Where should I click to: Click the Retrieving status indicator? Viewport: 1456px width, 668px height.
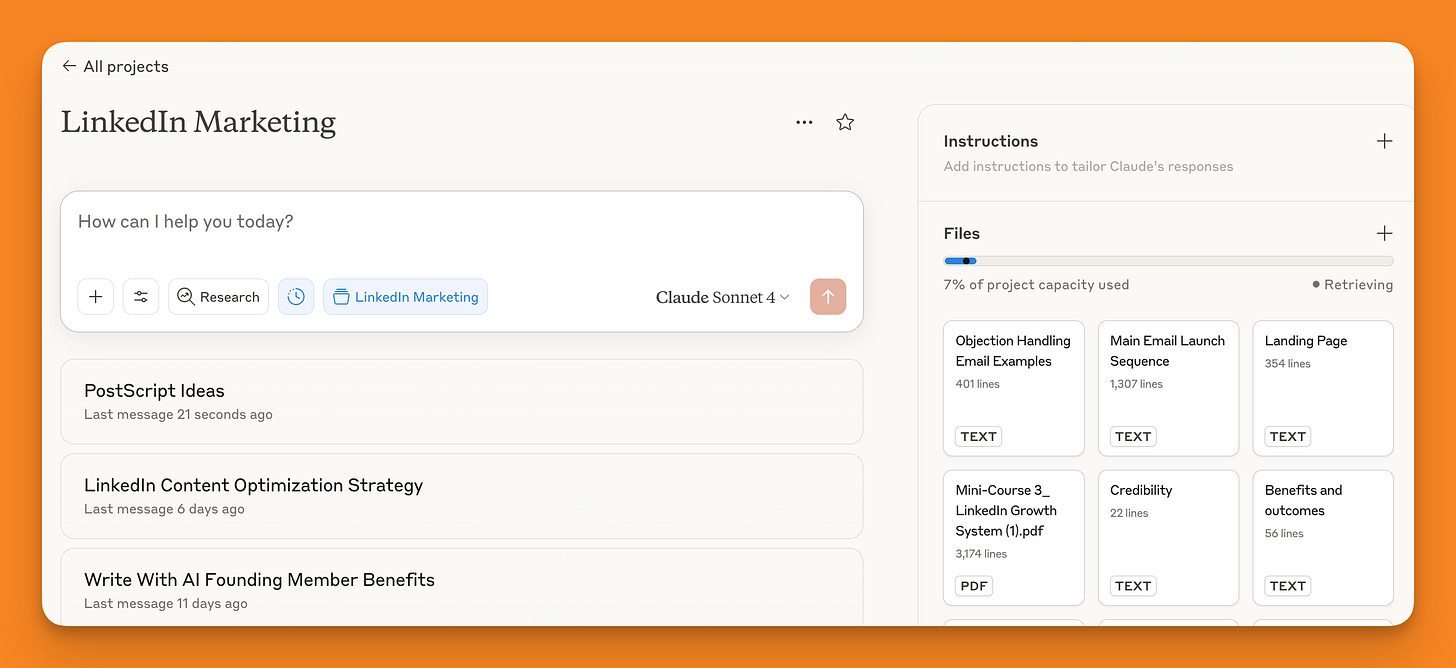click(1353, 285)
